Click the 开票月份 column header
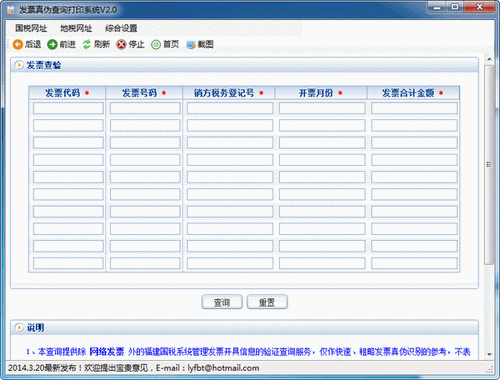 tap(321, 93)
